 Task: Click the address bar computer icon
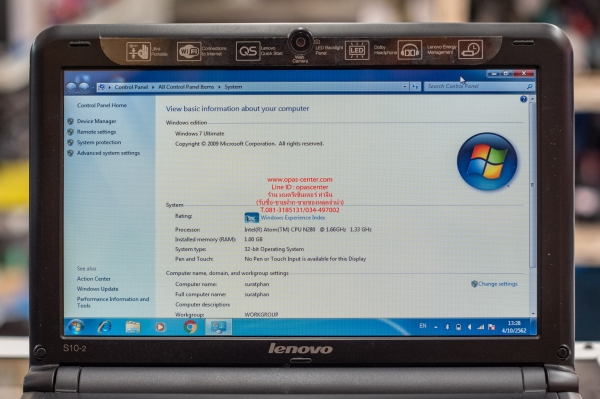click(102, 87)
